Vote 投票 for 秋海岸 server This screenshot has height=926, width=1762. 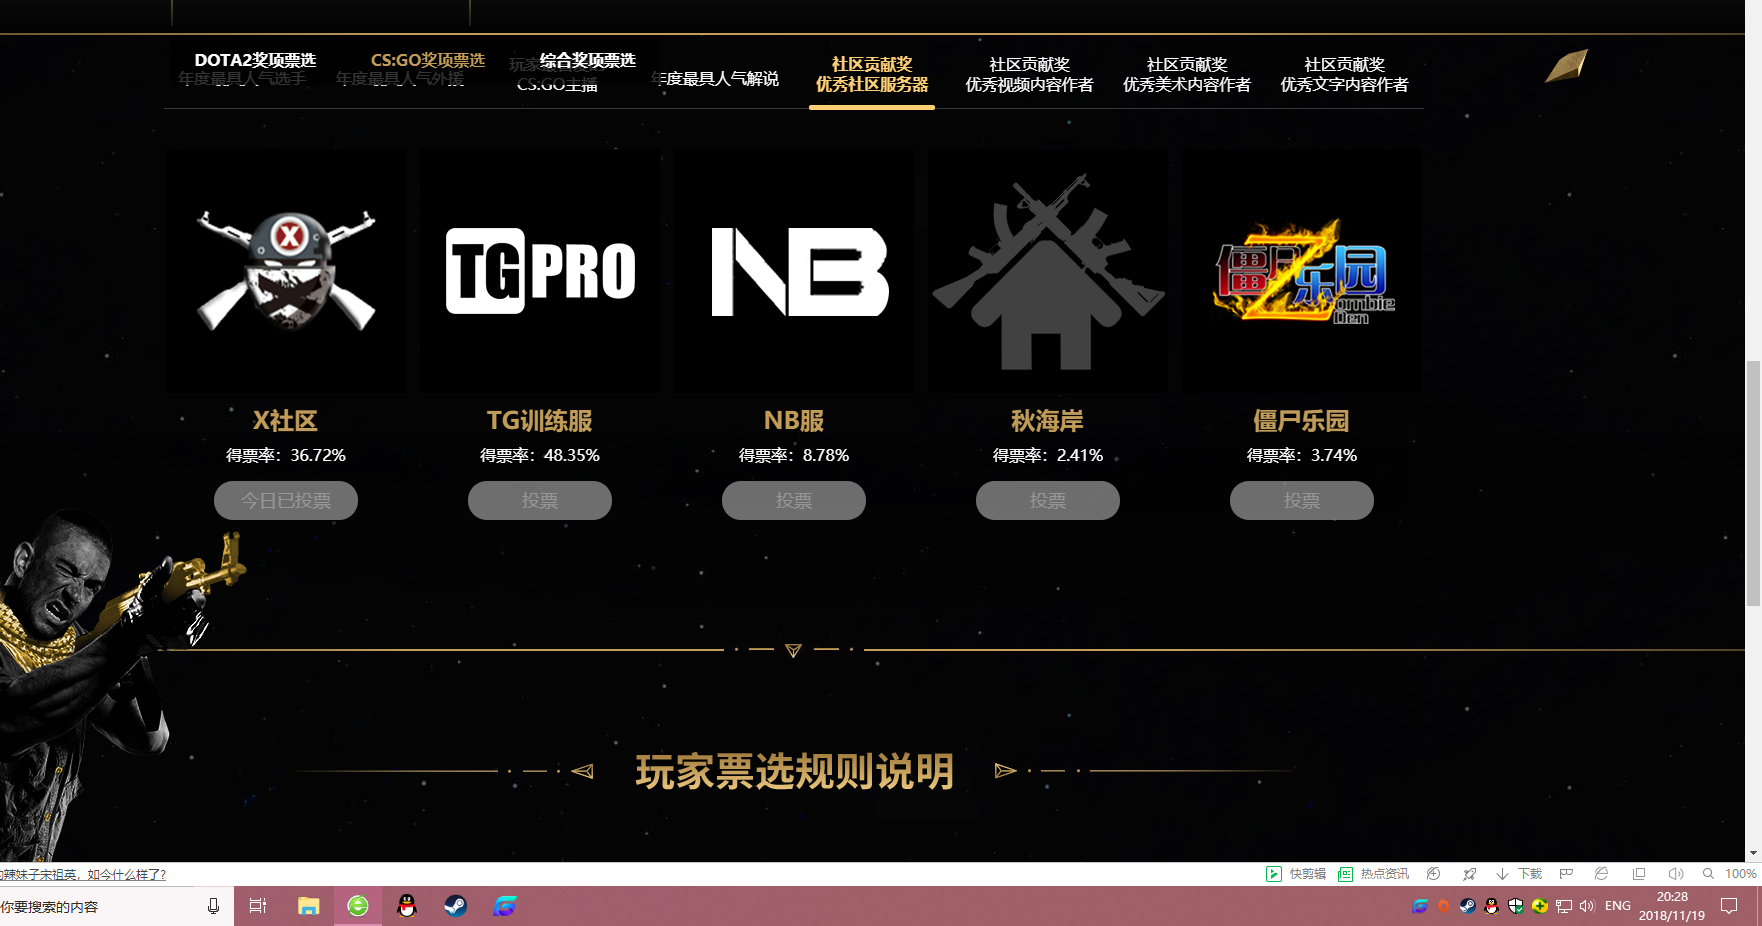(x=1047, y=500)
